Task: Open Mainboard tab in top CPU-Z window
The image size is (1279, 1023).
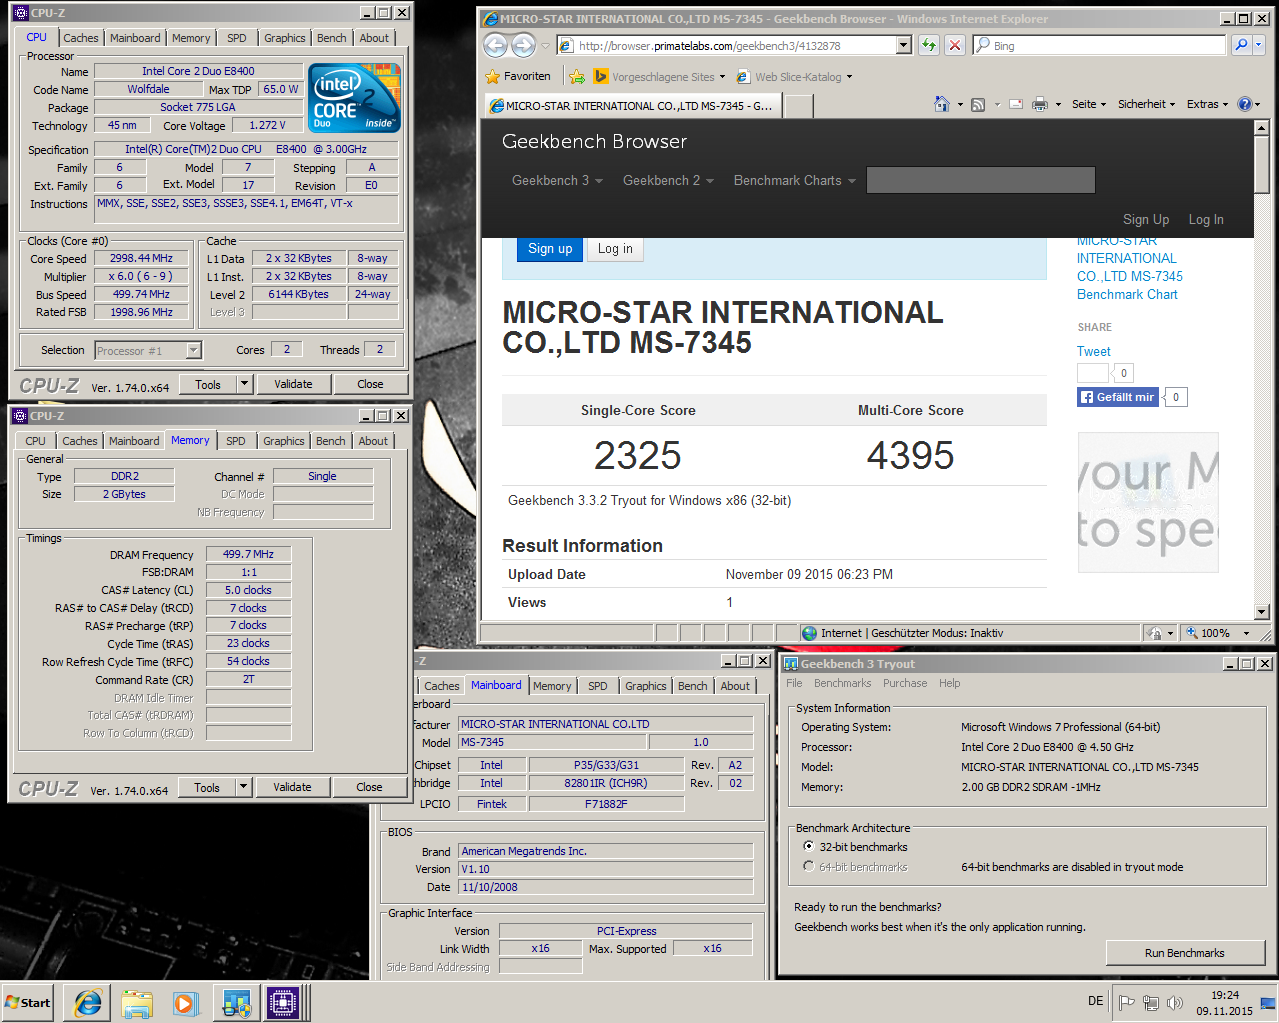Action: (135, 38)
